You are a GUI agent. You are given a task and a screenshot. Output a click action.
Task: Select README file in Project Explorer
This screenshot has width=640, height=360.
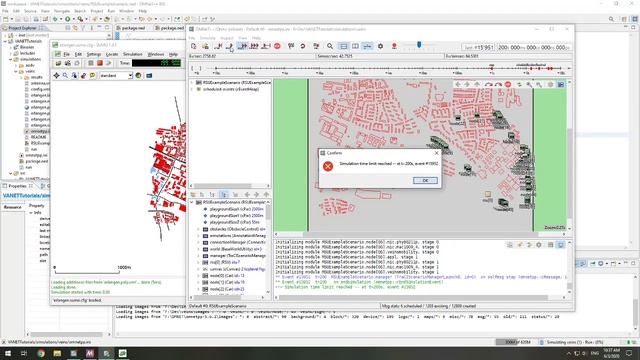[38, 137]
